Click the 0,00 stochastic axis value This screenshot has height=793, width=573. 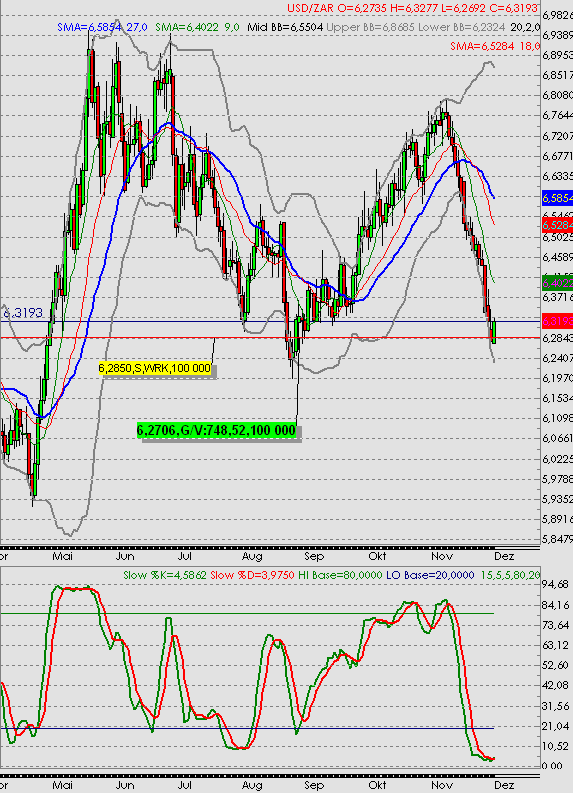tap(552, 766)
